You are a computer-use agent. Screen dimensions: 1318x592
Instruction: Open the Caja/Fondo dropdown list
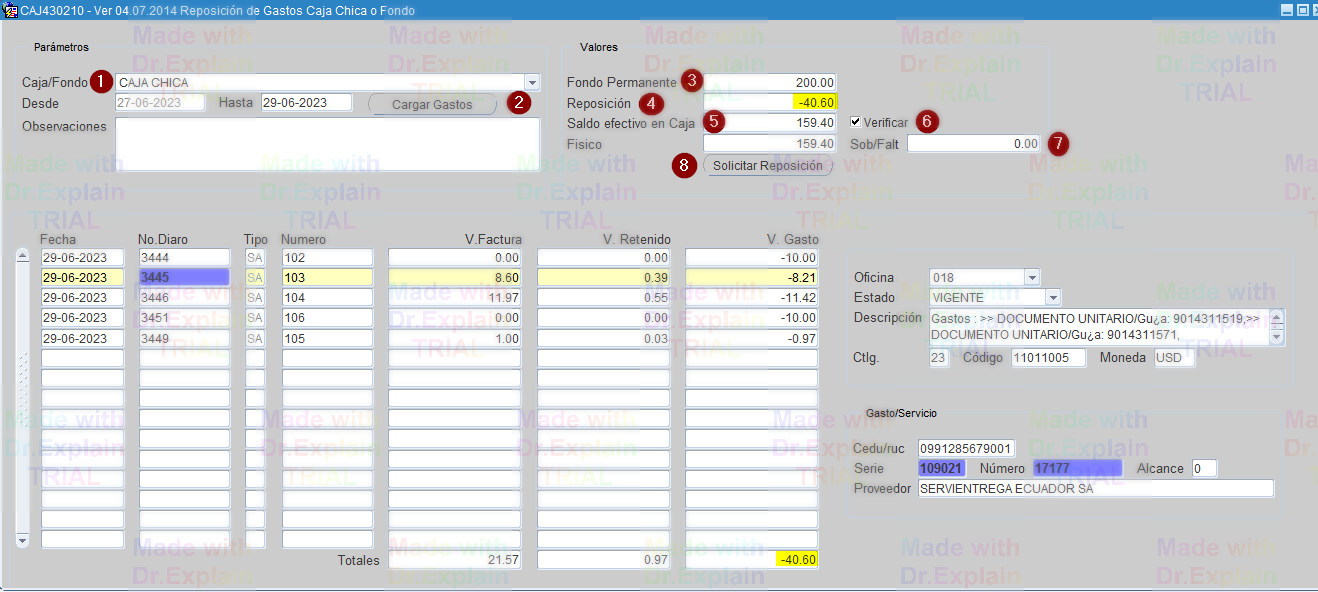click(532, 82)
